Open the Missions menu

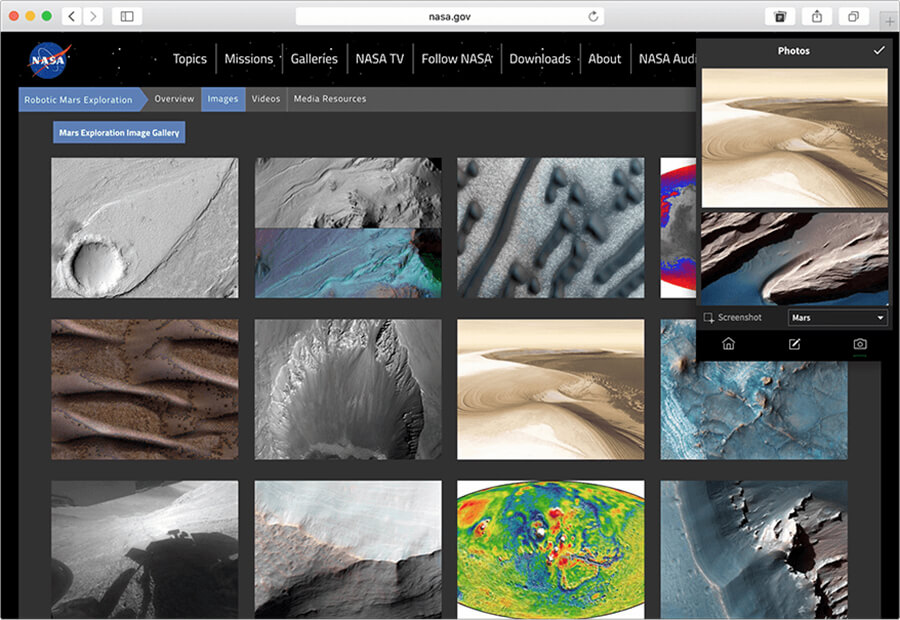[x=248, y=59]
